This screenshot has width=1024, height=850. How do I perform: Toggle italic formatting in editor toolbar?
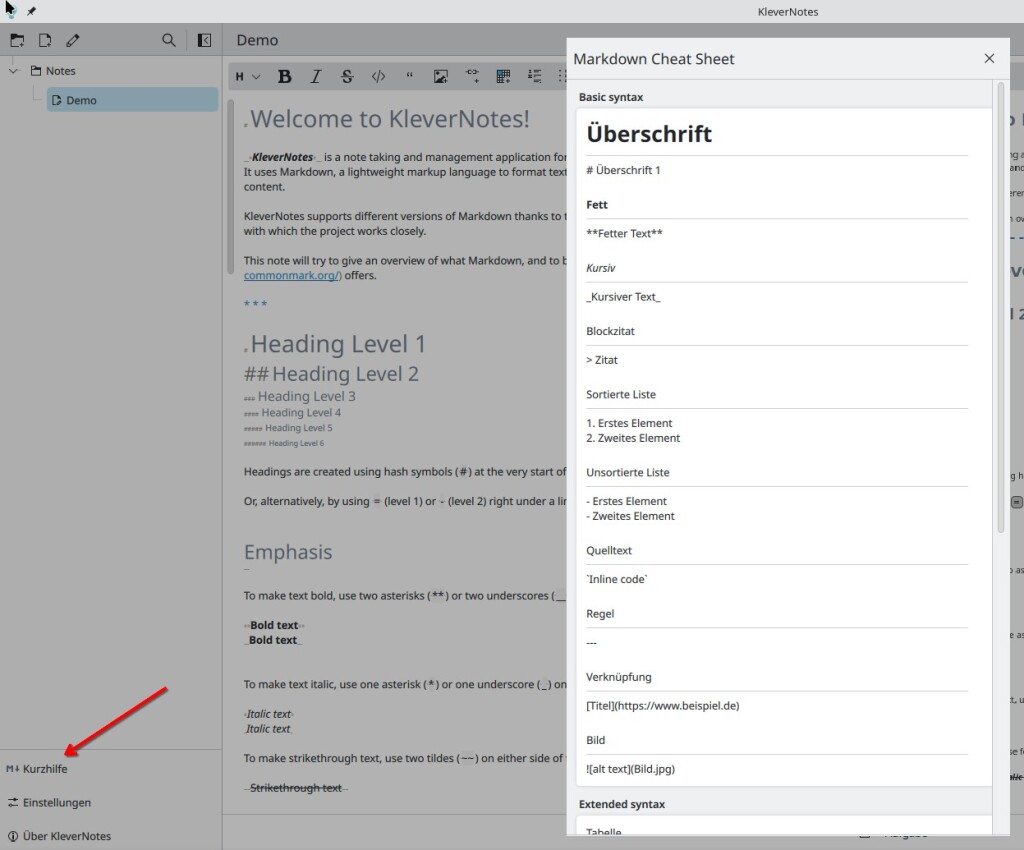(316, 76)
